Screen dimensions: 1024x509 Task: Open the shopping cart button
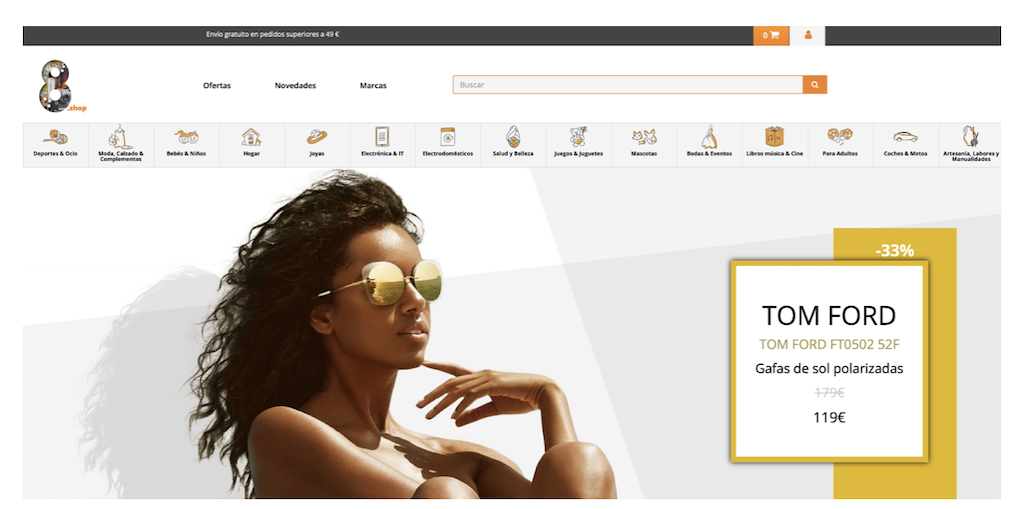tap(771, 35)
